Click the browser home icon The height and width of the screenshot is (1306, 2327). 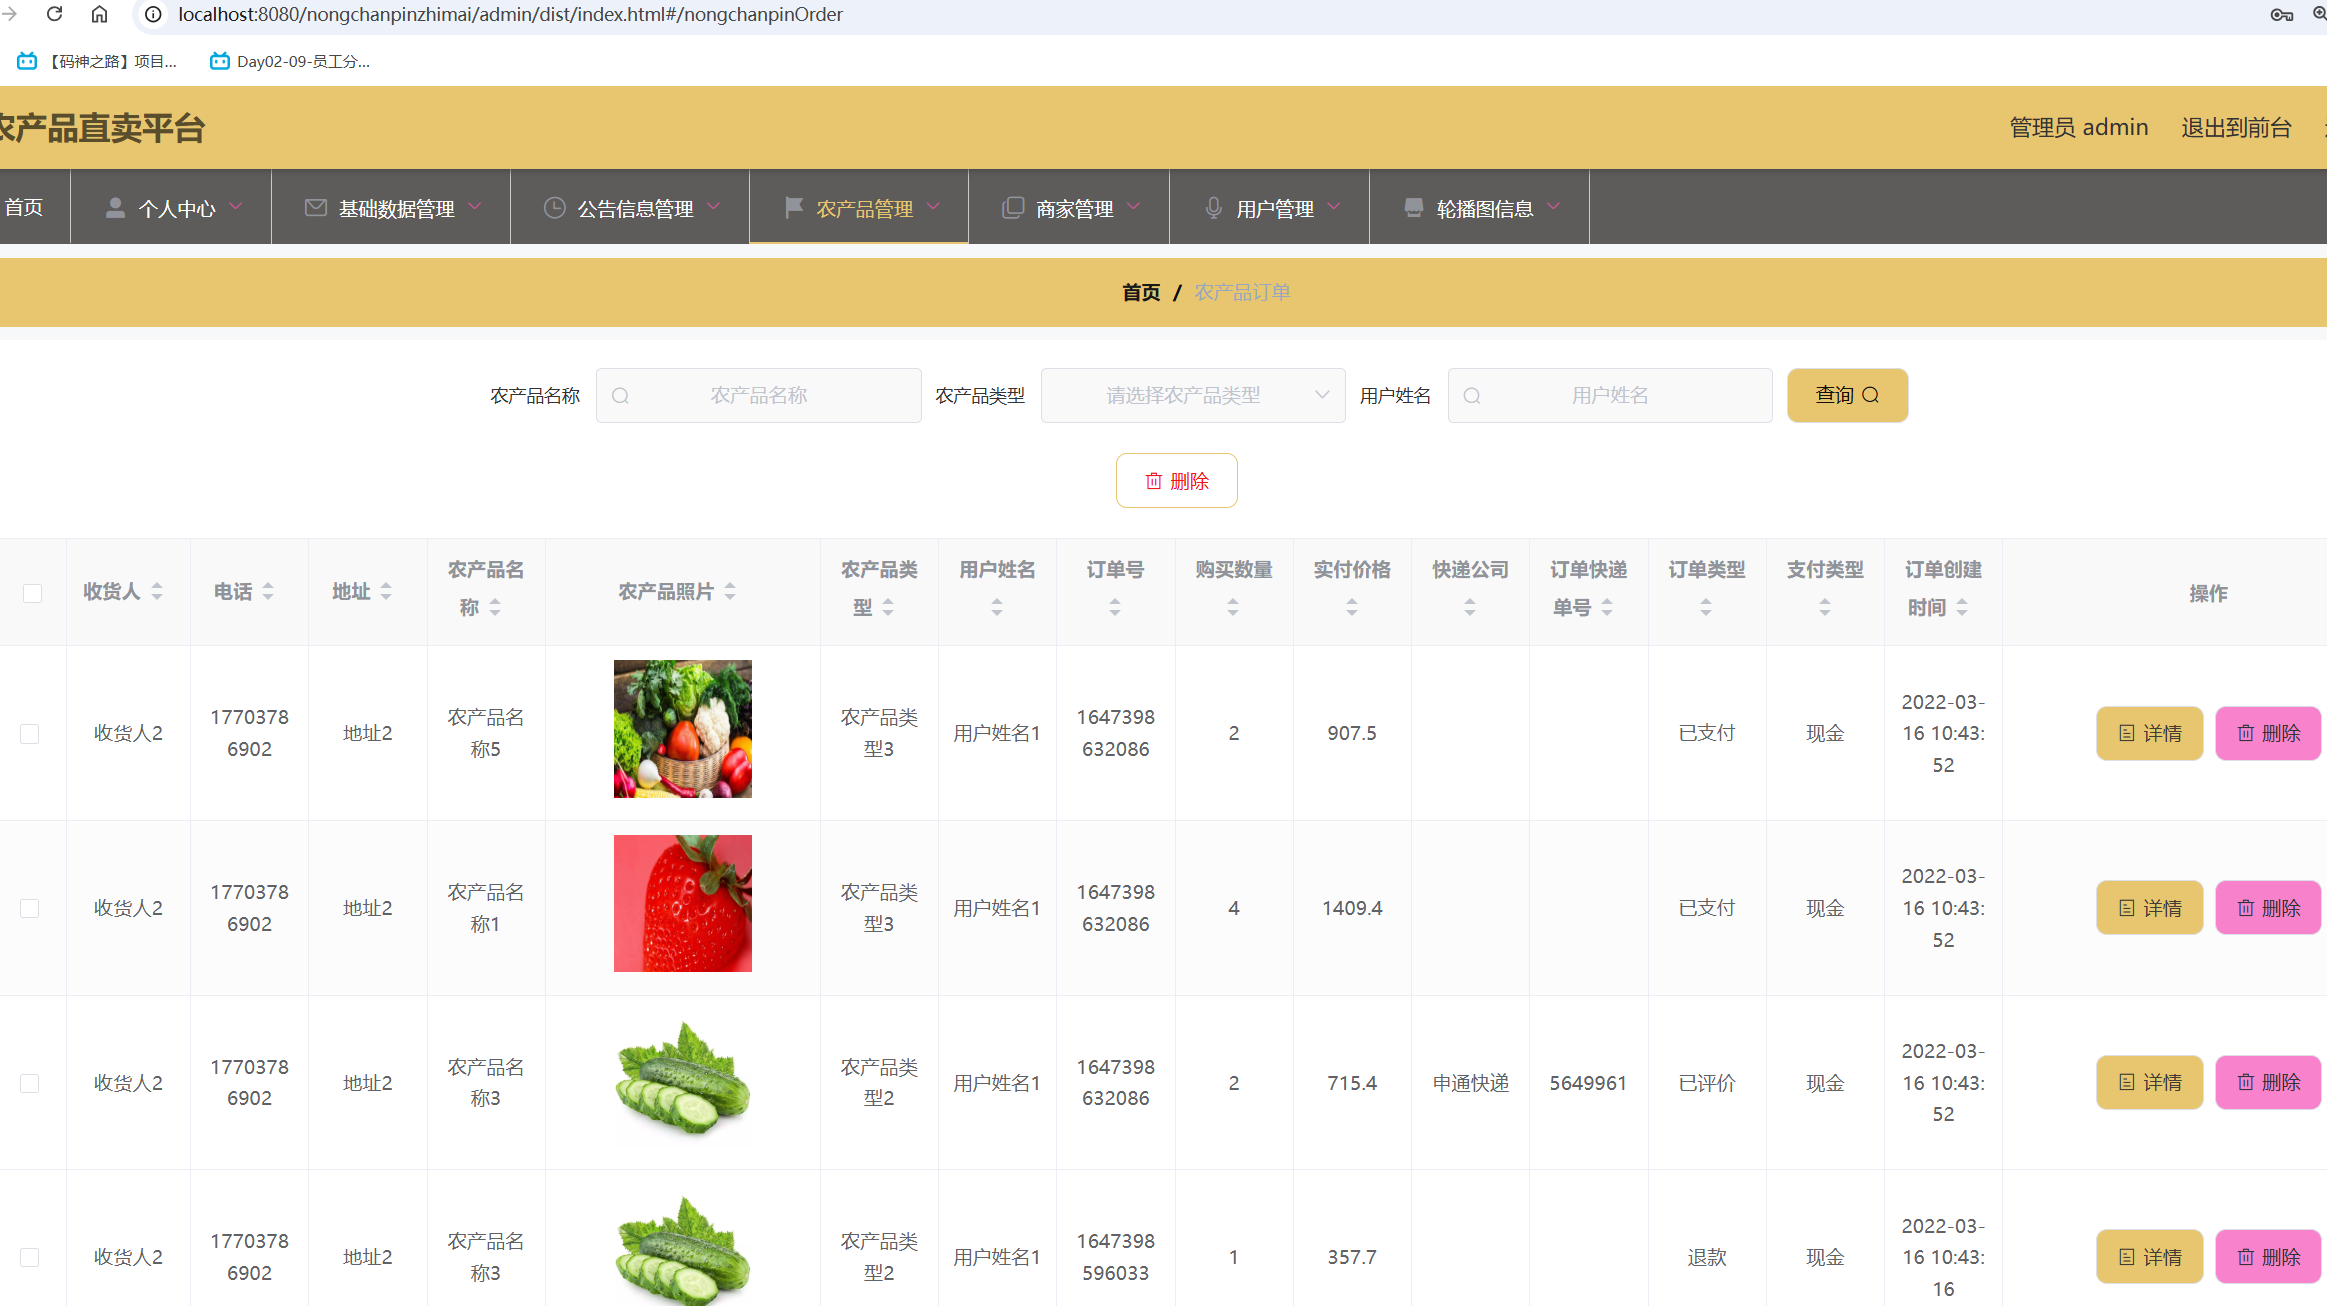click(x=99, y=14)
